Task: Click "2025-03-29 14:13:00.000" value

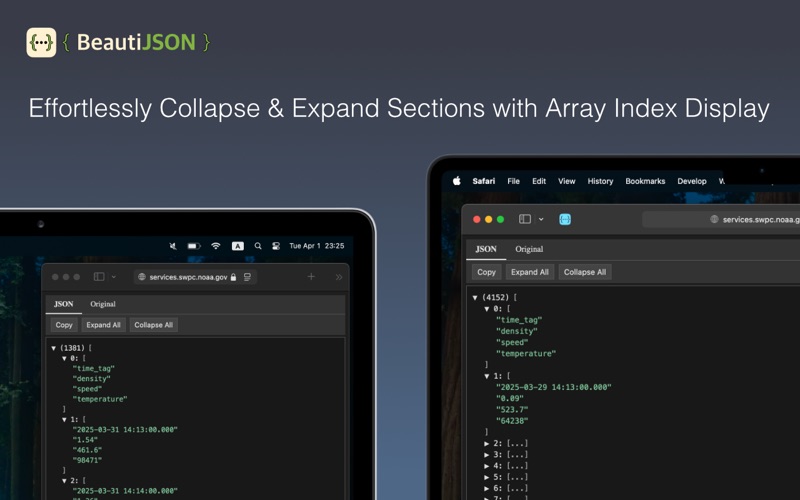Action: pos(554,387)
